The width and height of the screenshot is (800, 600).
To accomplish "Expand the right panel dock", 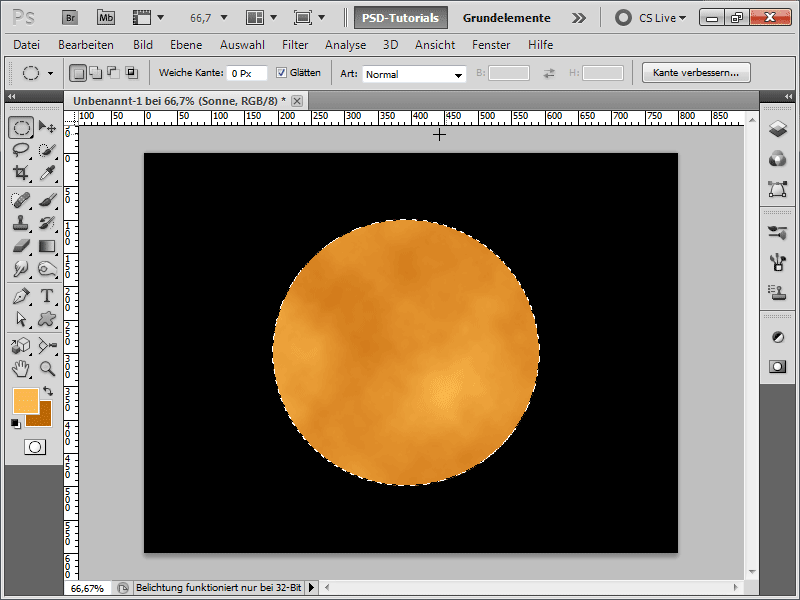I will pos(788,96).
